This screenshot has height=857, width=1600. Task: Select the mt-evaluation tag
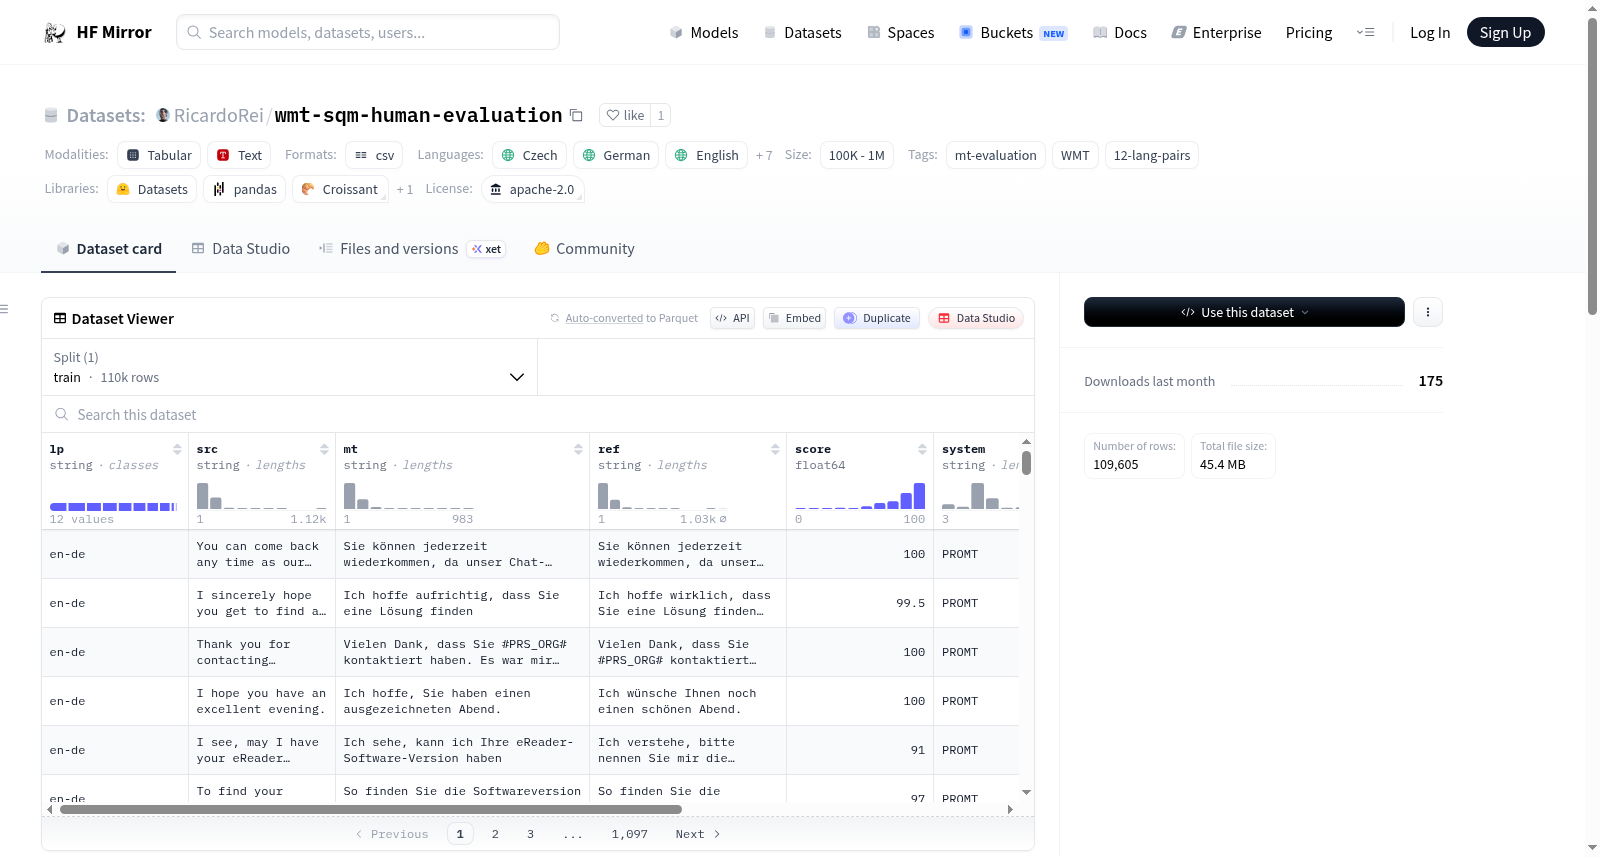pyautogui.click(x=995, y=155)
